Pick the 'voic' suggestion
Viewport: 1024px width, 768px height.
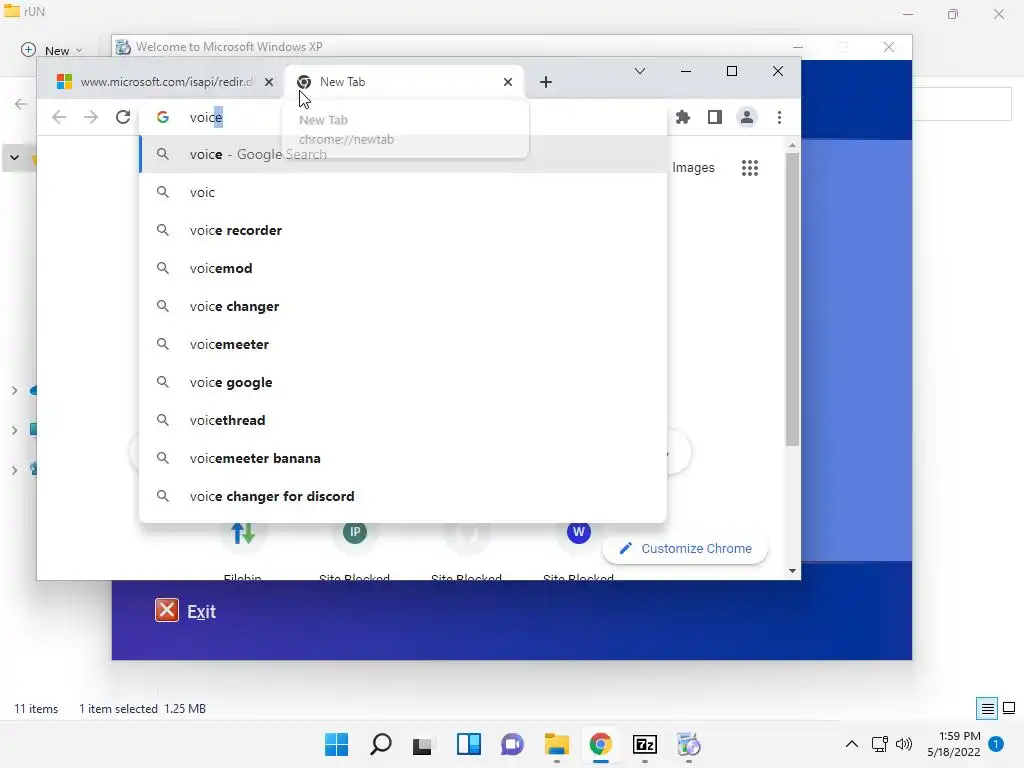403,192
